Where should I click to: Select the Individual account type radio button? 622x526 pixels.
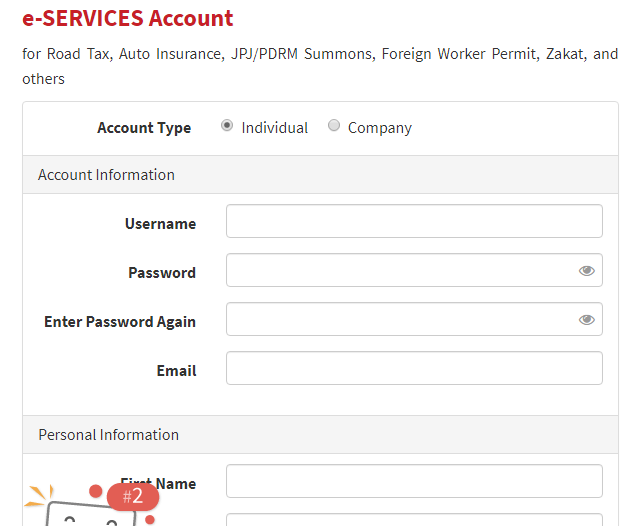pyautogui.click(x=227, y=126)
